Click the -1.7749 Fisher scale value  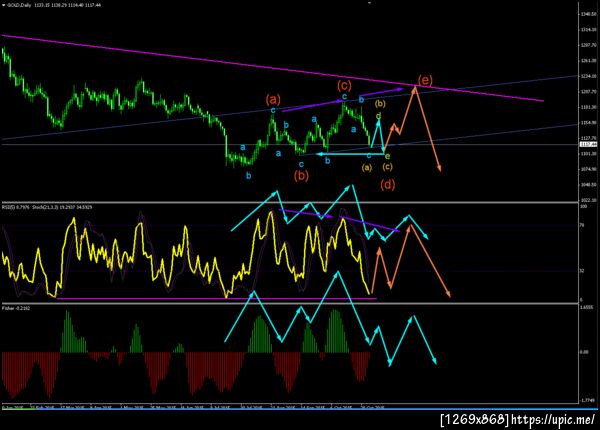point(587,400)
